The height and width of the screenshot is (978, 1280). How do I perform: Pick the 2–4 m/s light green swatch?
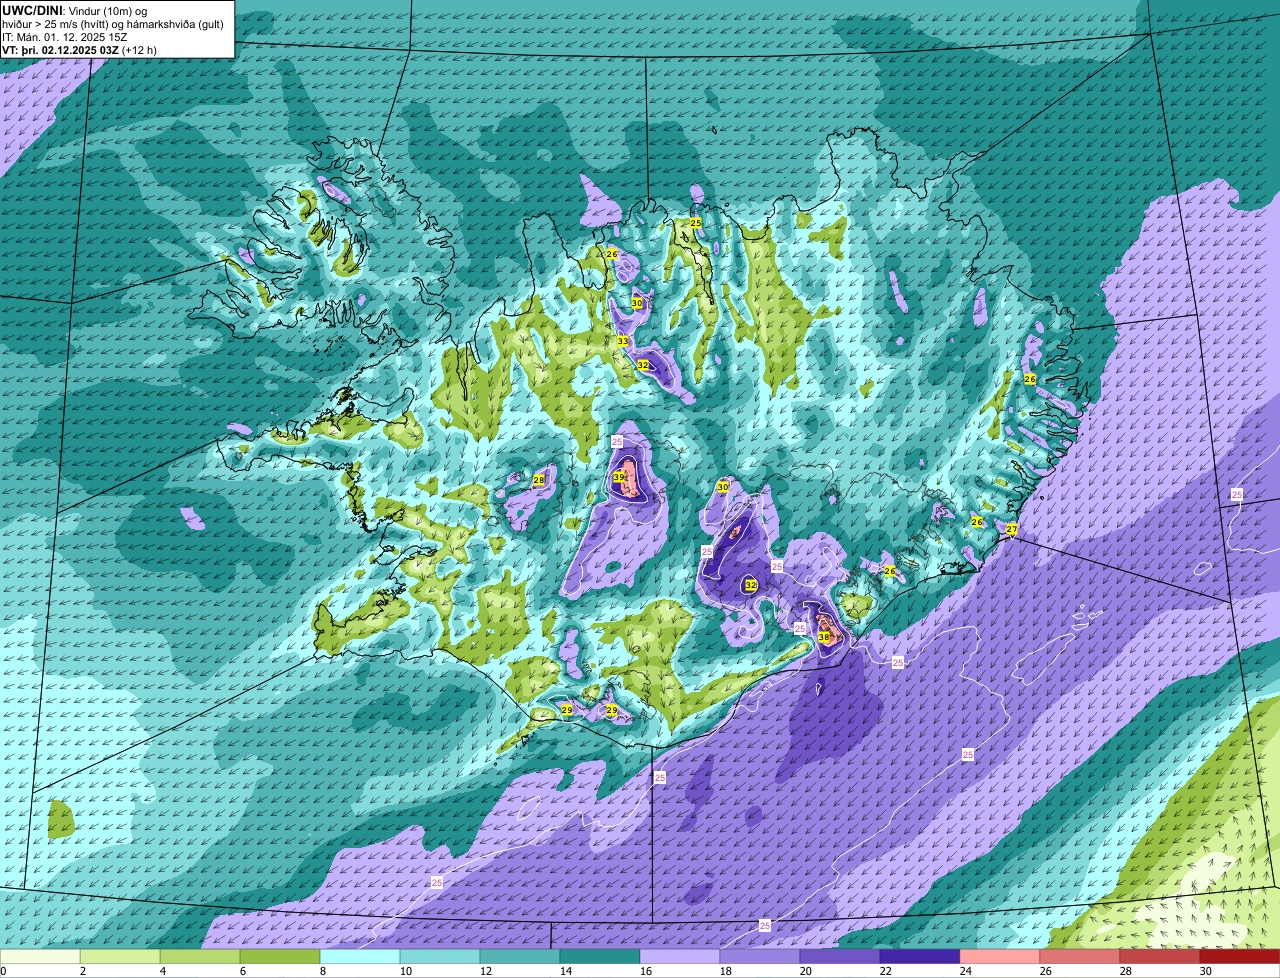120,957
